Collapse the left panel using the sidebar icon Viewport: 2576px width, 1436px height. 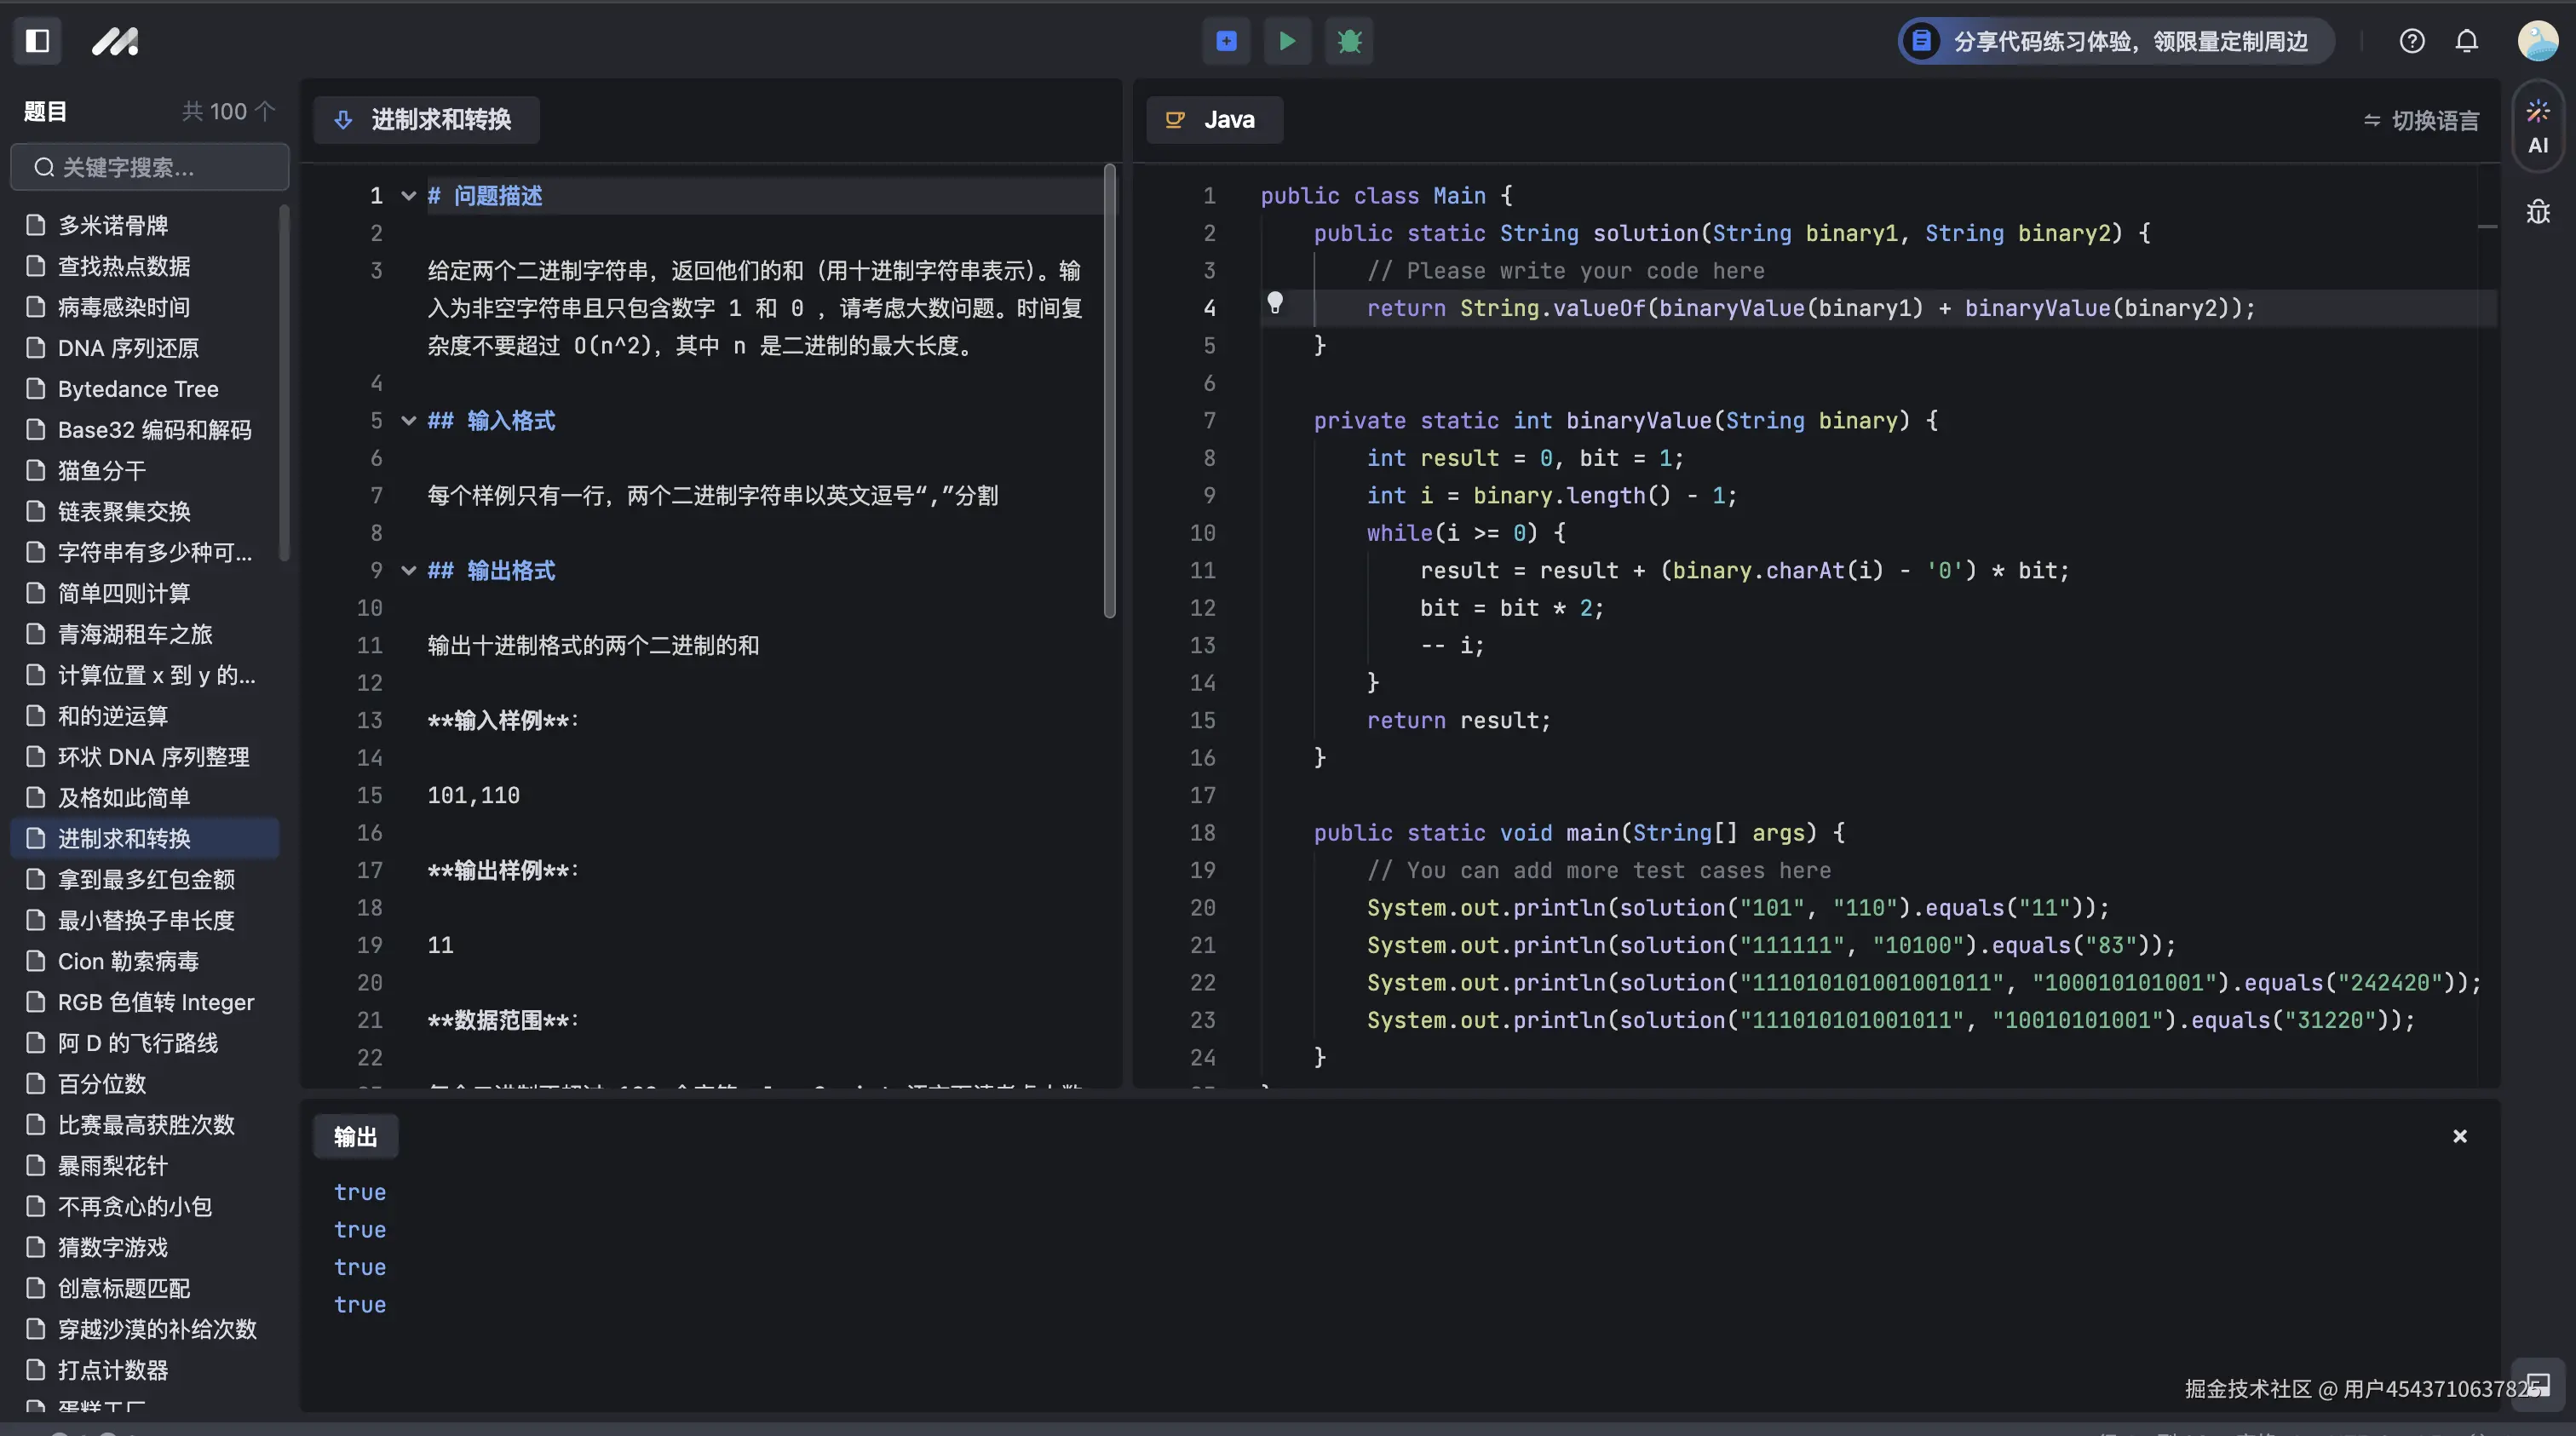pos(36,41)
